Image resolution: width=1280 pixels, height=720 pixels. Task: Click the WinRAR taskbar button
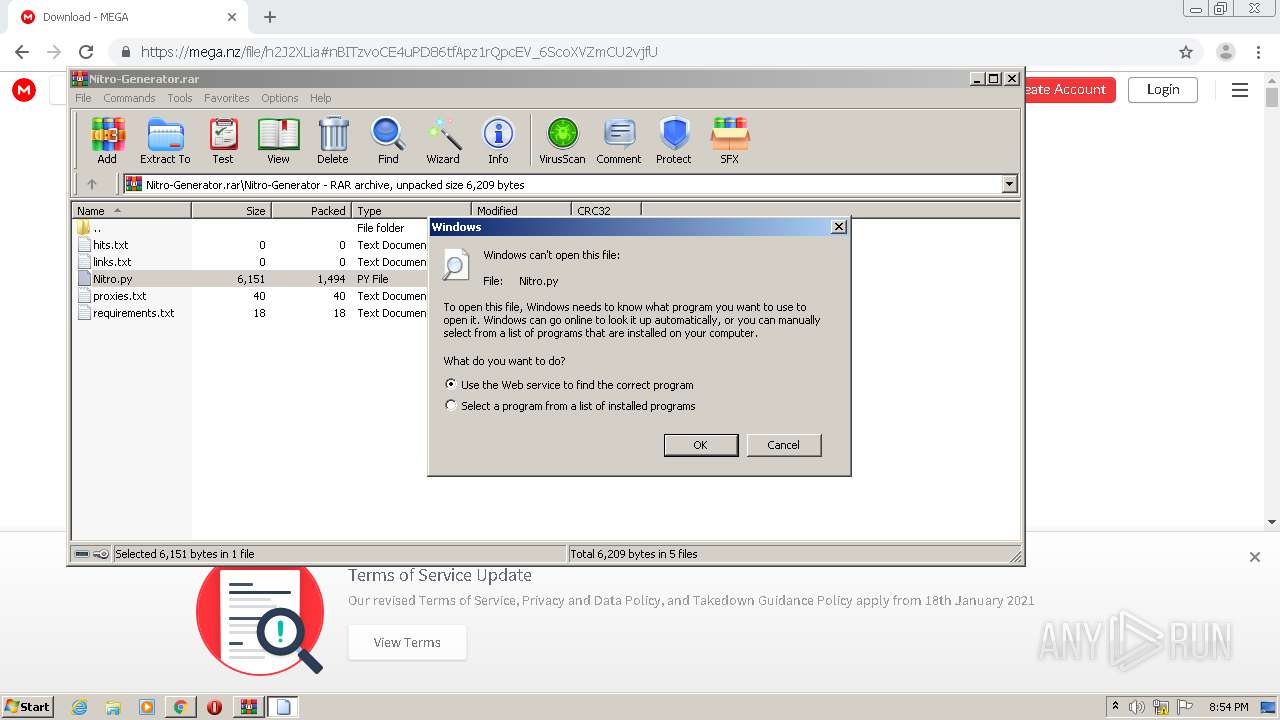point(249,707)
